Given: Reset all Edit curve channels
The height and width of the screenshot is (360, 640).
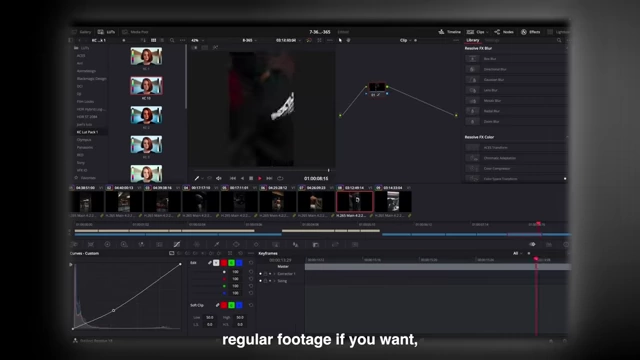Looking at the screenshot, I should (x=251, y=263).
